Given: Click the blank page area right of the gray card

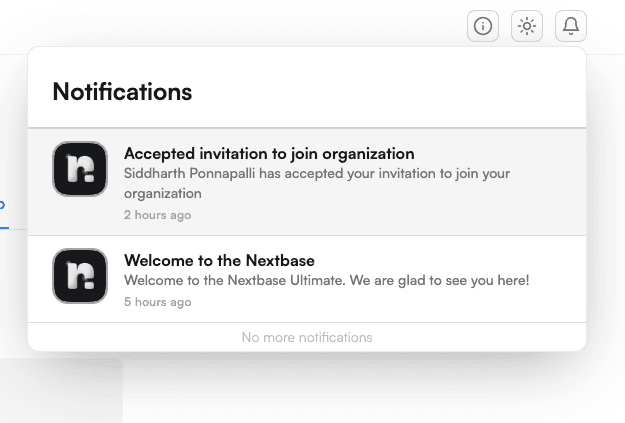Looking at the screenshot, I should click(380, 395).
